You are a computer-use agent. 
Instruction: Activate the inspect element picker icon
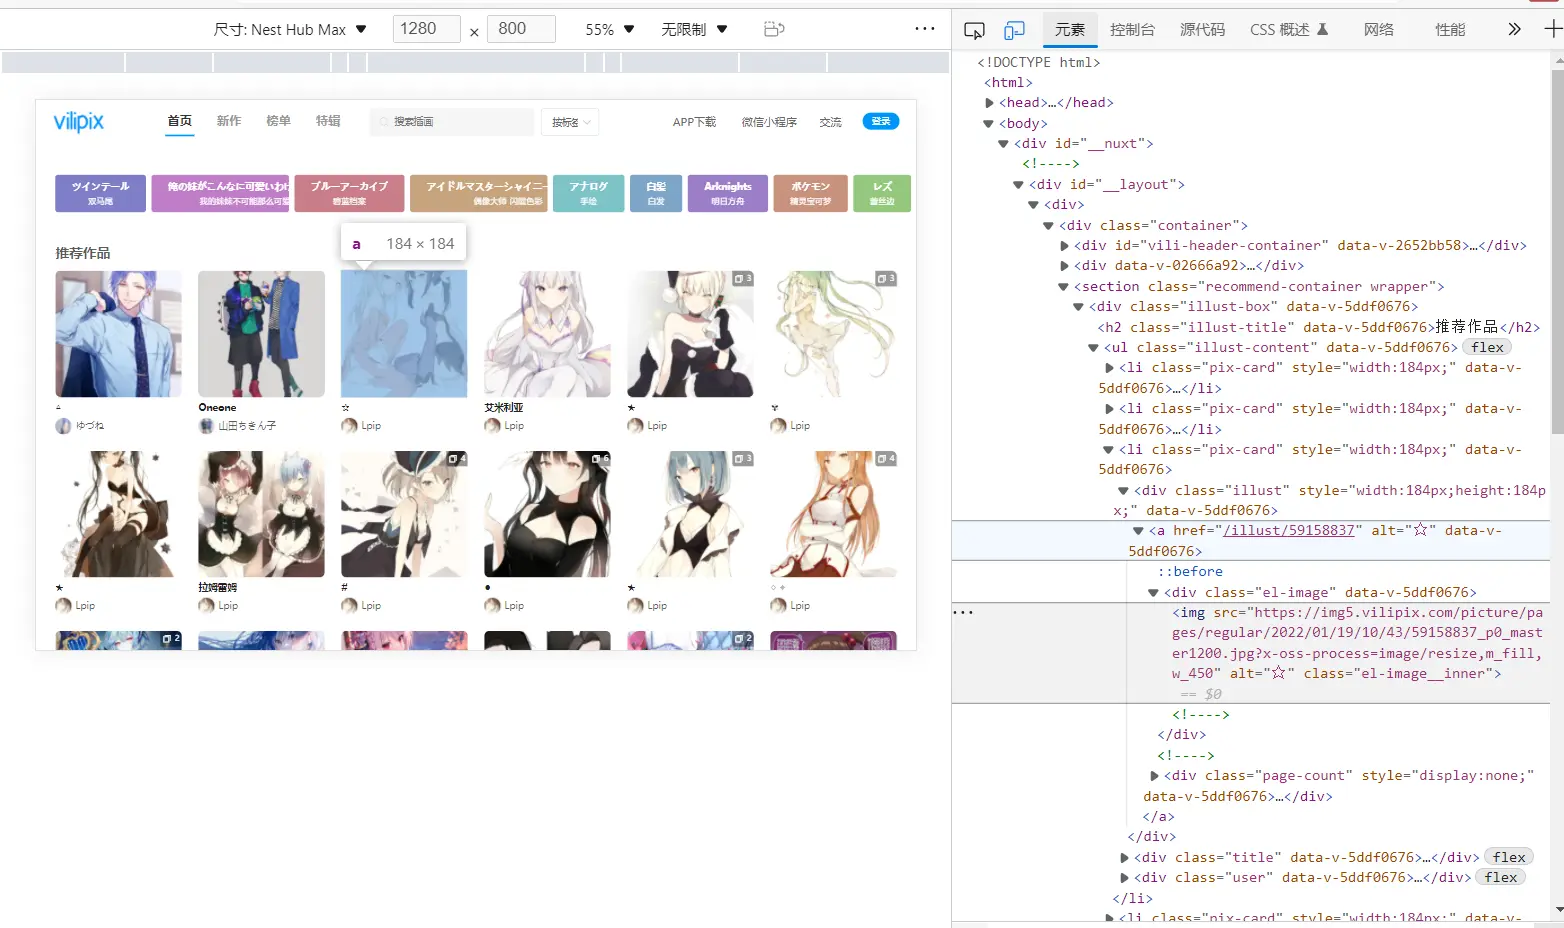tap(974, 30)
